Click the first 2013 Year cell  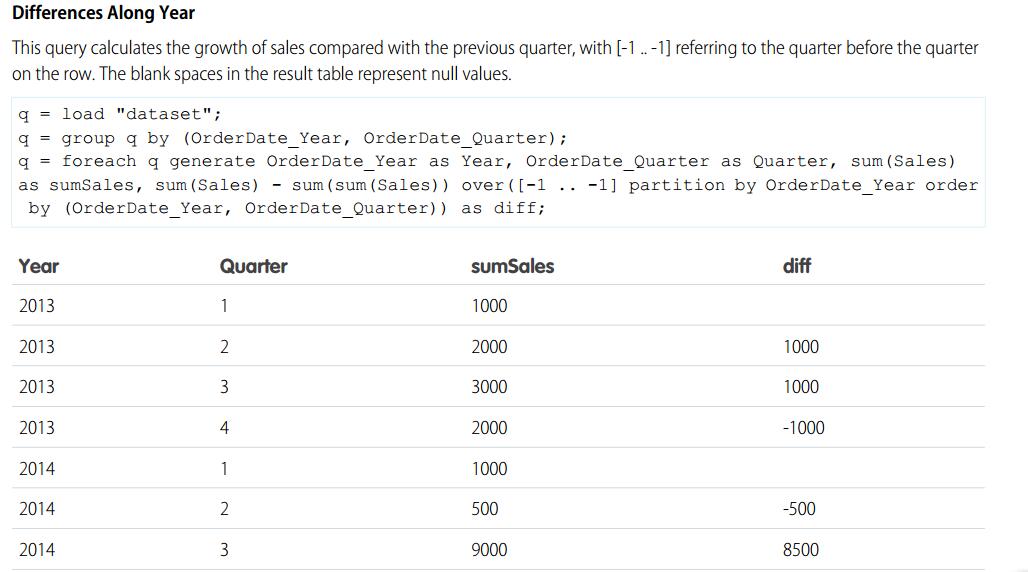pyautogui.click(x=37, y=306)
